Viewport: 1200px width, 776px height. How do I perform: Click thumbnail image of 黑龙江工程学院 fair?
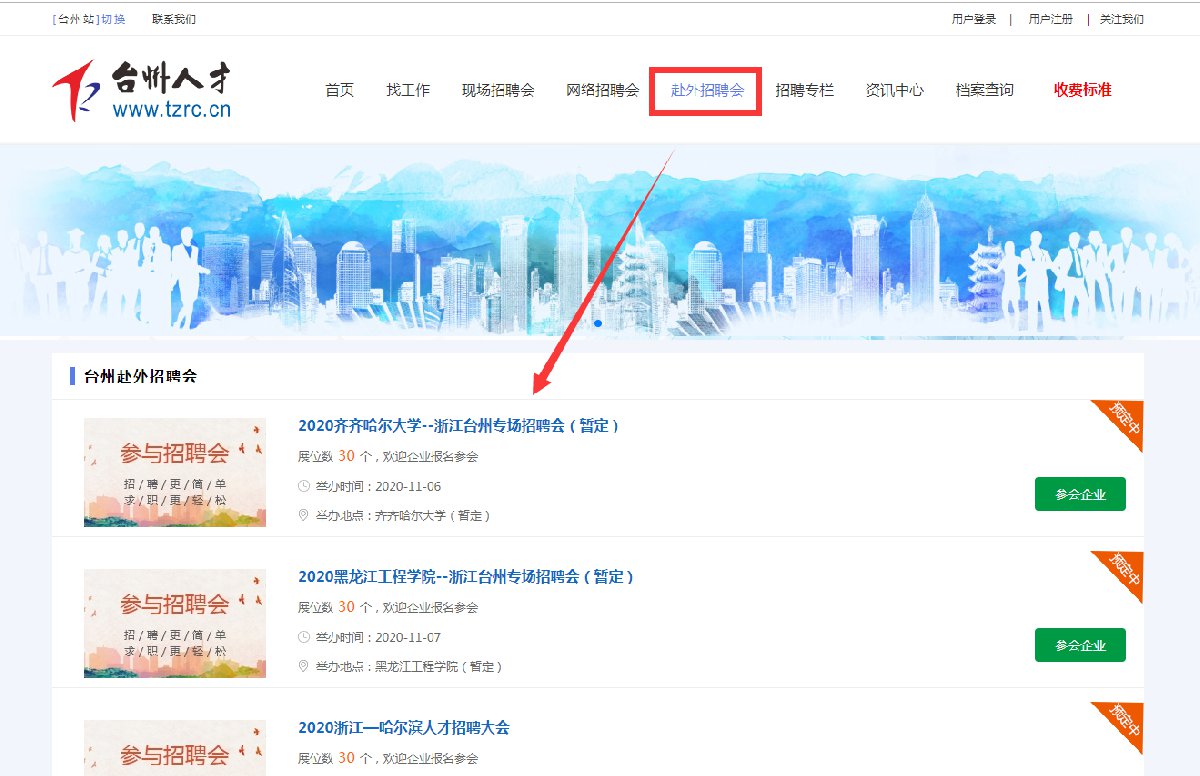(x=175, y=623)
